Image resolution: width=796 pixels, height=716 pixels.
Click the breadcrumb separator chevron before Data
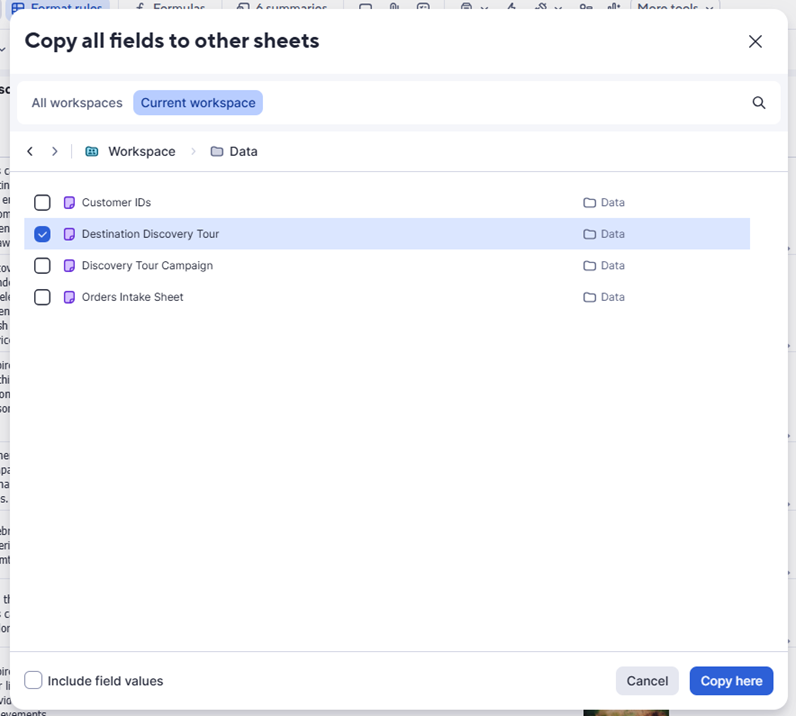coord(193,151)
